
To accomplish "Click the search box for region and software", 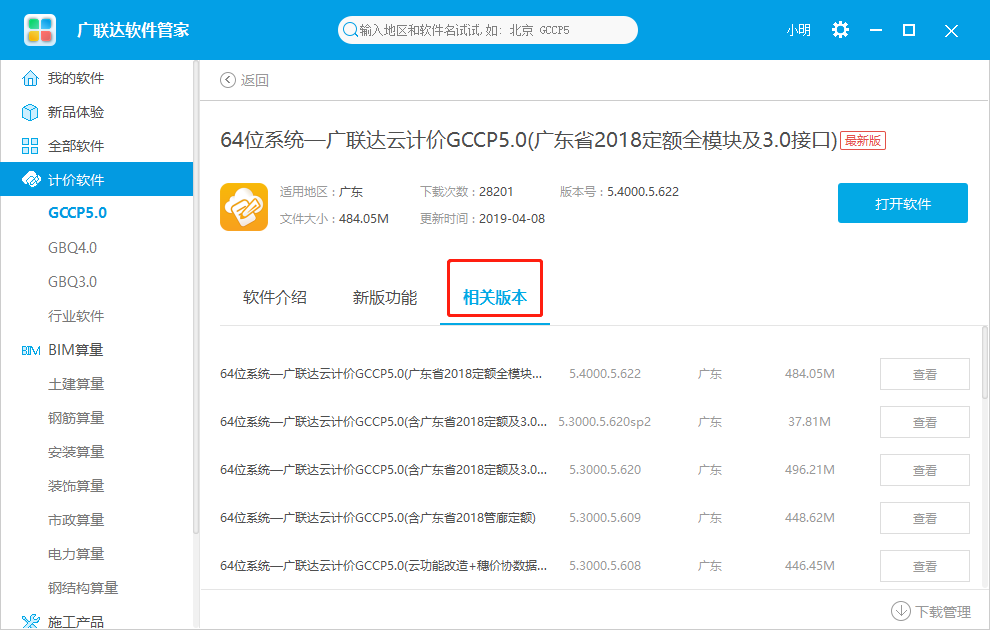I will [x=487, y=30].
